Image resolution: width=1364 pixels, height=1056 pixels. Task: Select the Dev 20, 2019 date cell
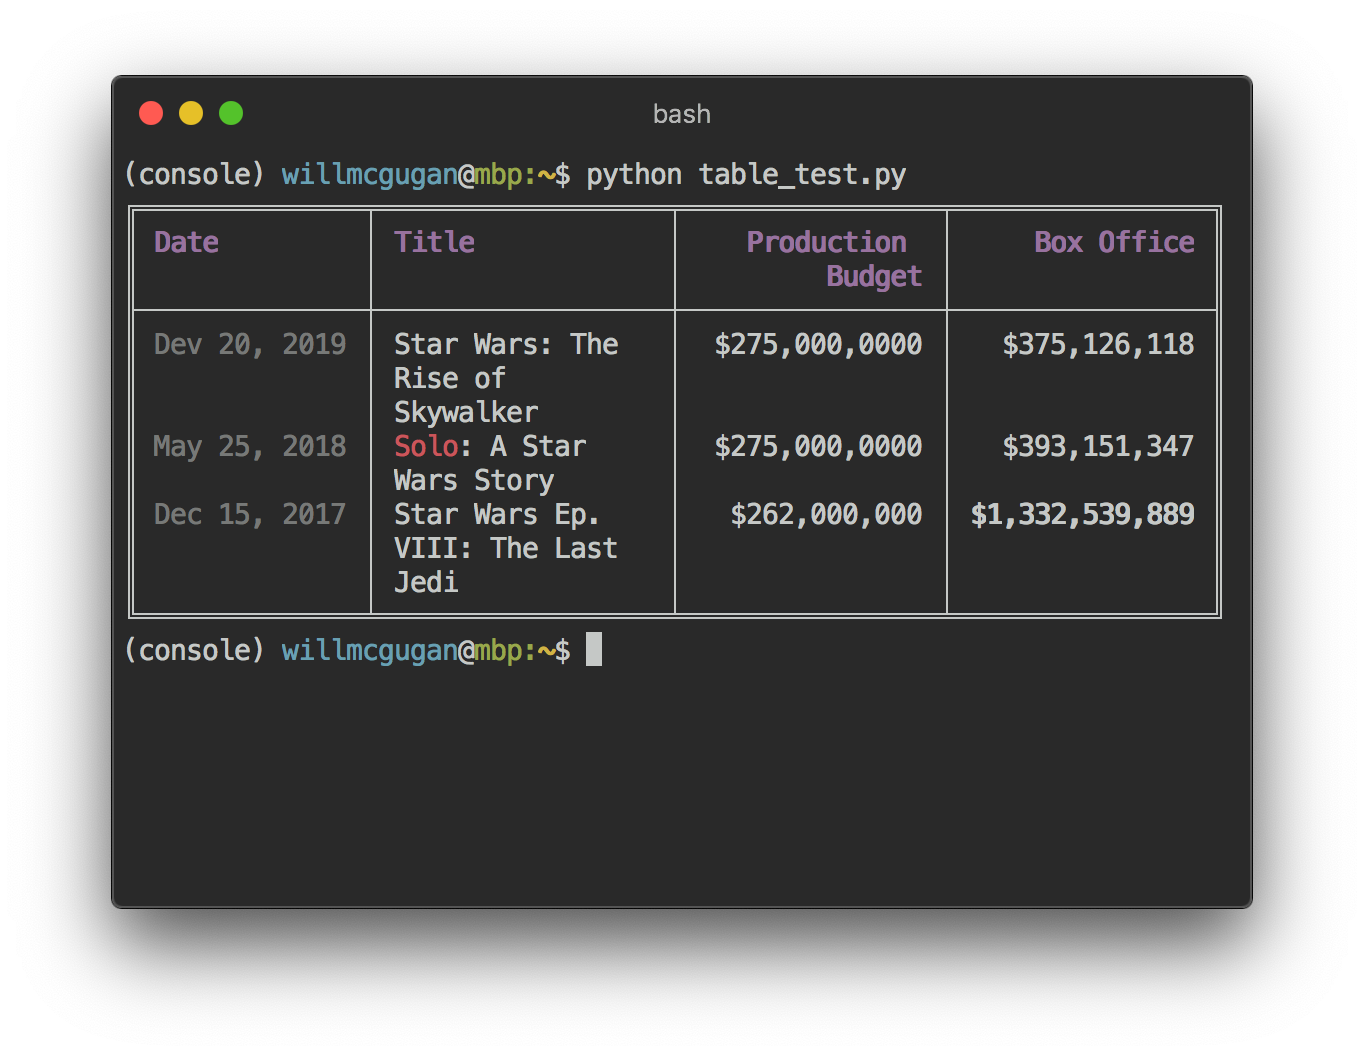tap(250, 344)
